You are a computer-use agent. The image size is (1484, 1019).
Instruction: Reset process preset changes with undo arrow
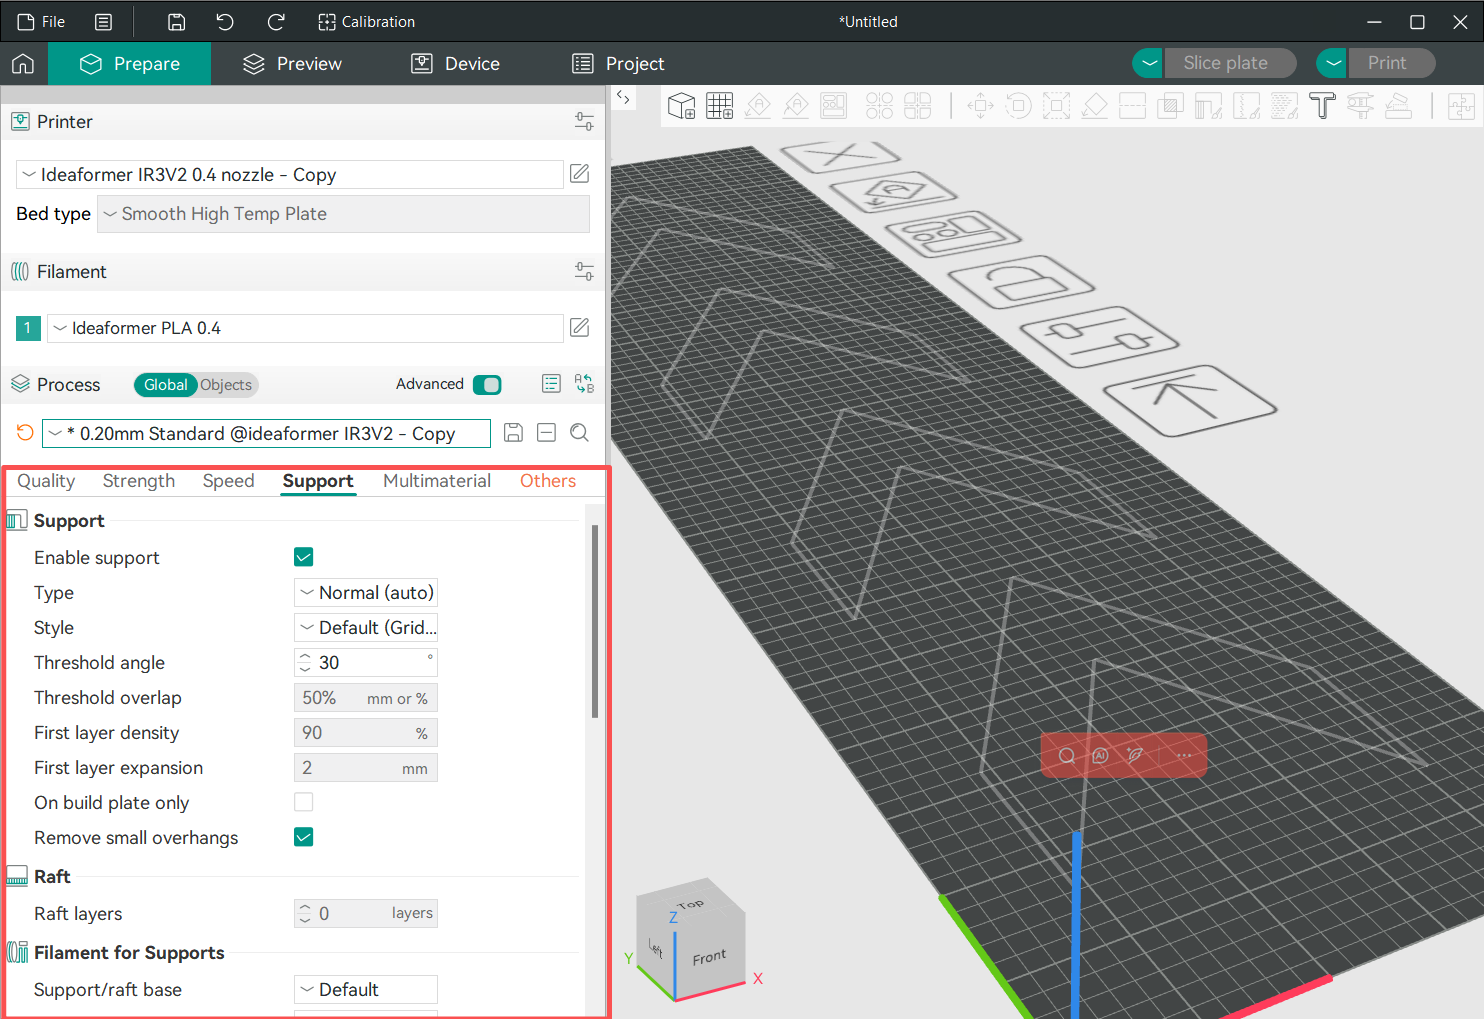click(25, 433)
